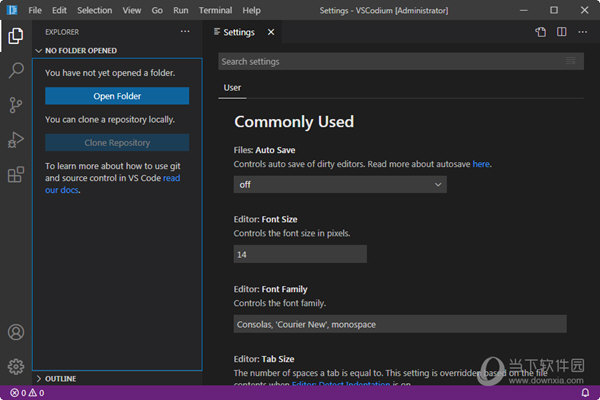Focus the Search settings input field
Viewport: 600px width, 400px height.
(x=401, y=61)
